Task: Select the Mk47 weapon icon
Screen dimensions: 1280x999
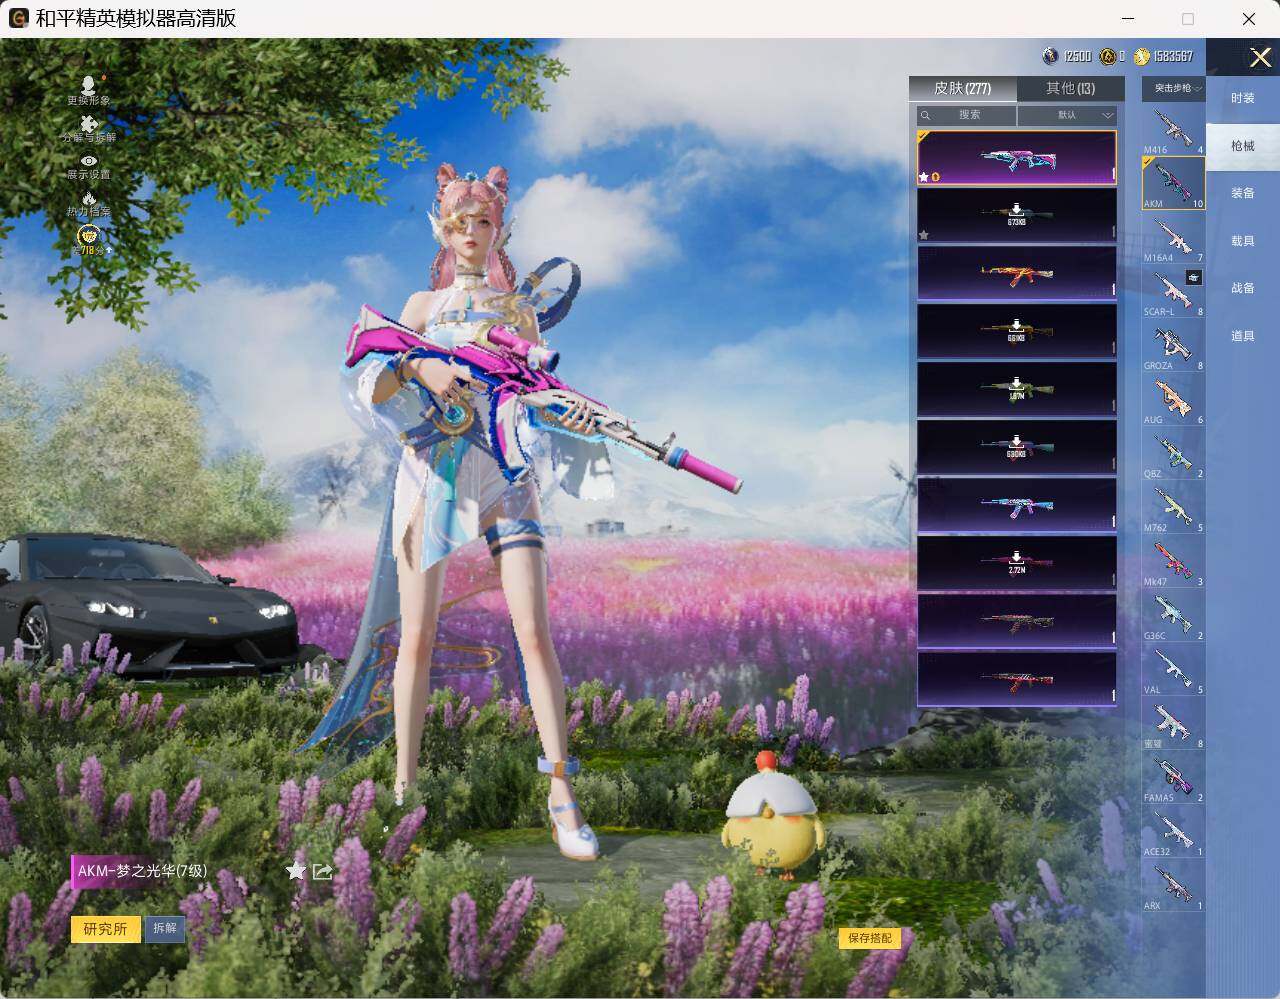Action: point(1174,561)
